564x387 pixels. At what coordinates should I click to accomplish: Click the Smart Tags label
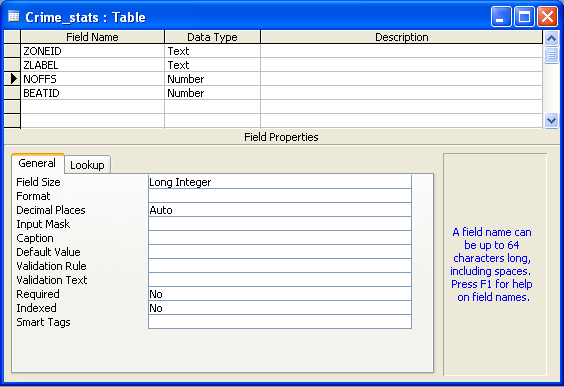[x=44, y=322]
